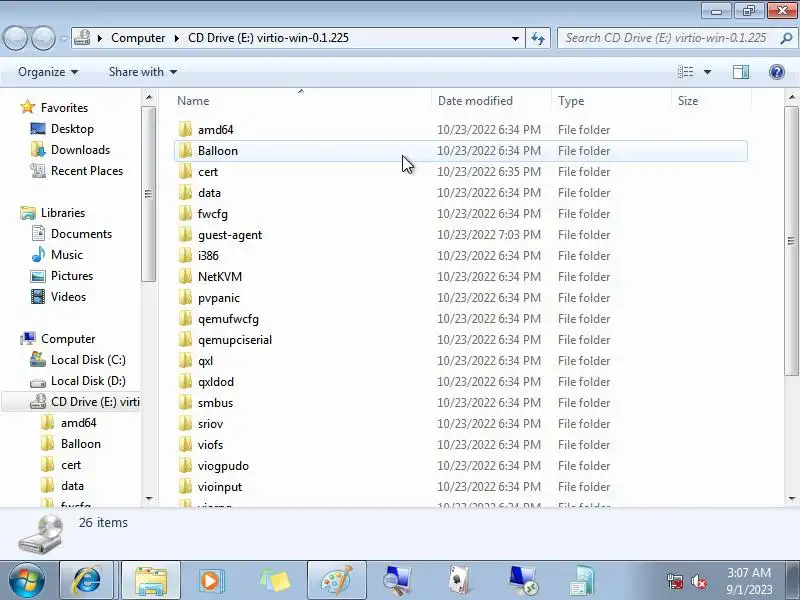800x600 pixels.
Task: Click the qxldod folder icon
Action: pos(186,381)
